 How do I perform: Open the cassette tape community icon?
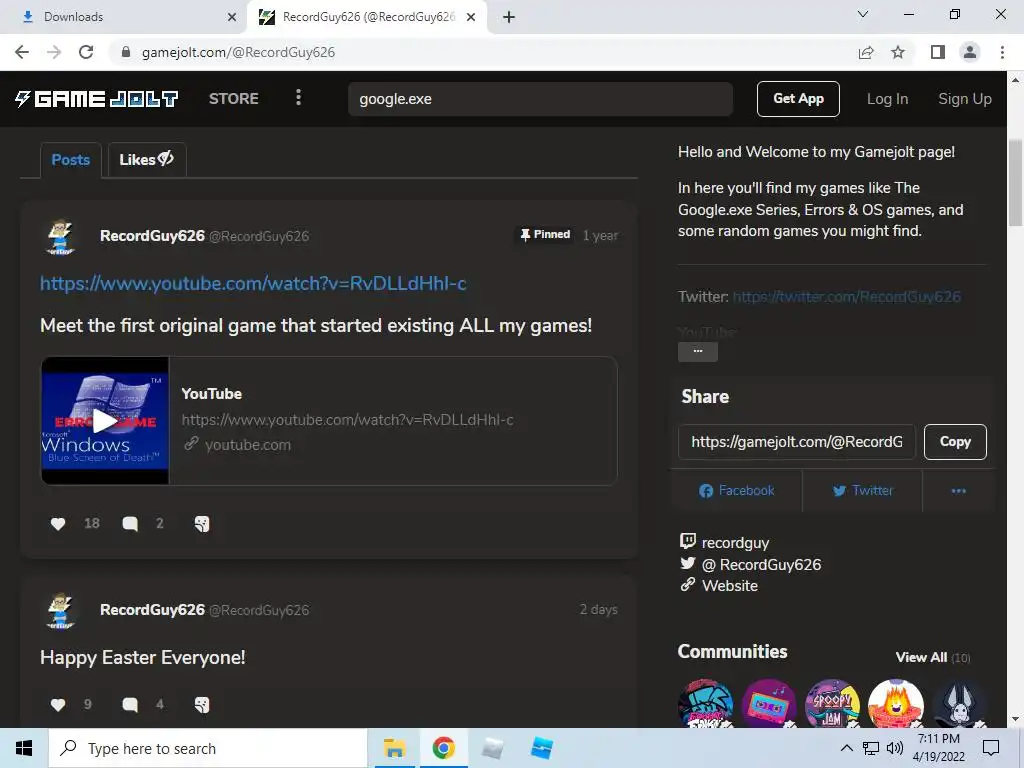pos(769,705)
